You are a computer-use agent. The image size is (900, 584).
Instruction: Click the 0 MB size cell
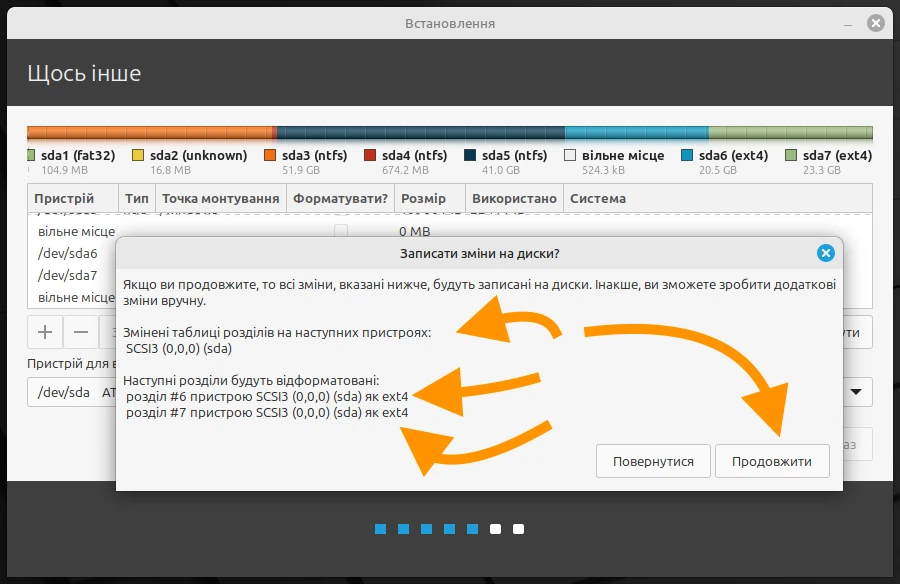point(414,231)
